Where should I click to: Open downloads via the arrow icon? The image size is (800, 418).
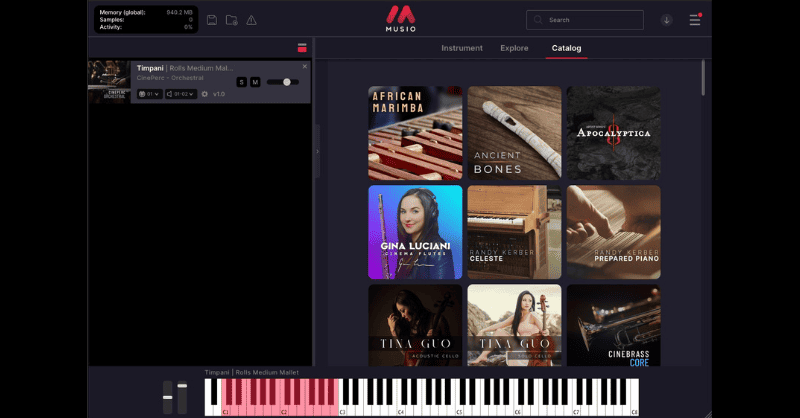(666, 20)
